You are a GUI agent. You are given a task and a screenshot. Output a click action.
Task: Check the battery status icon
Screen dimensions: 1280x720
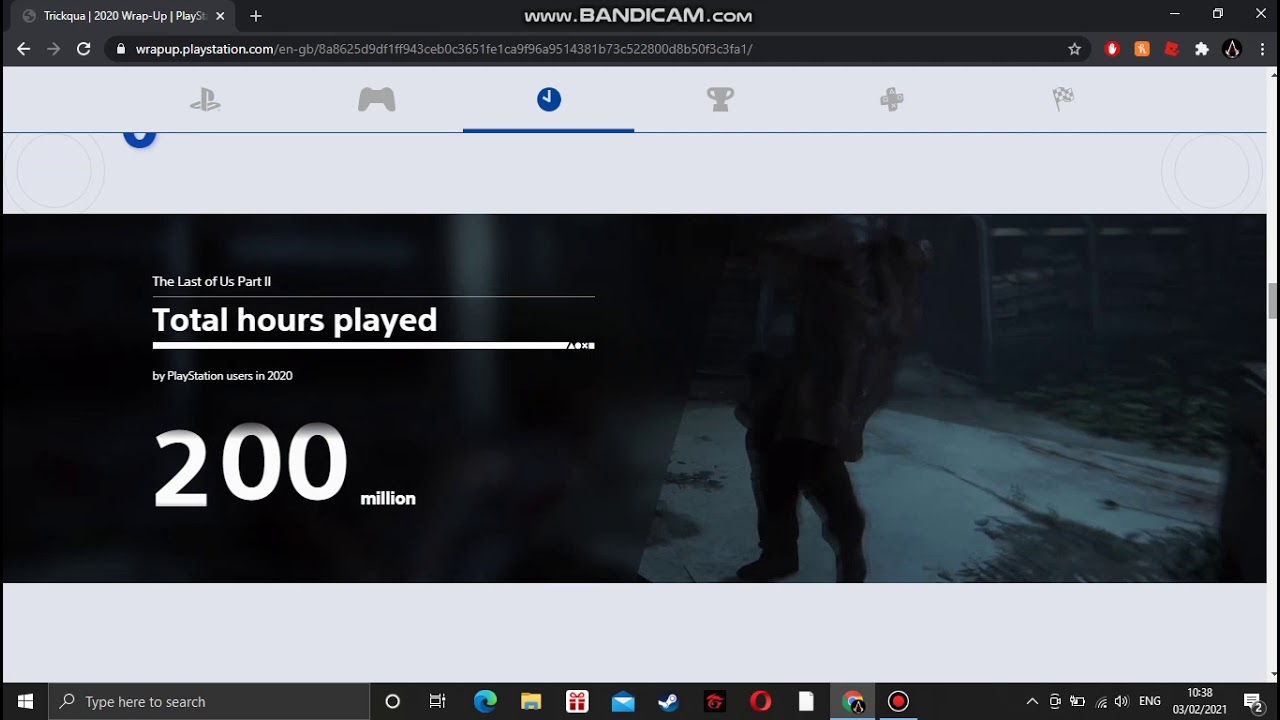1078,701
